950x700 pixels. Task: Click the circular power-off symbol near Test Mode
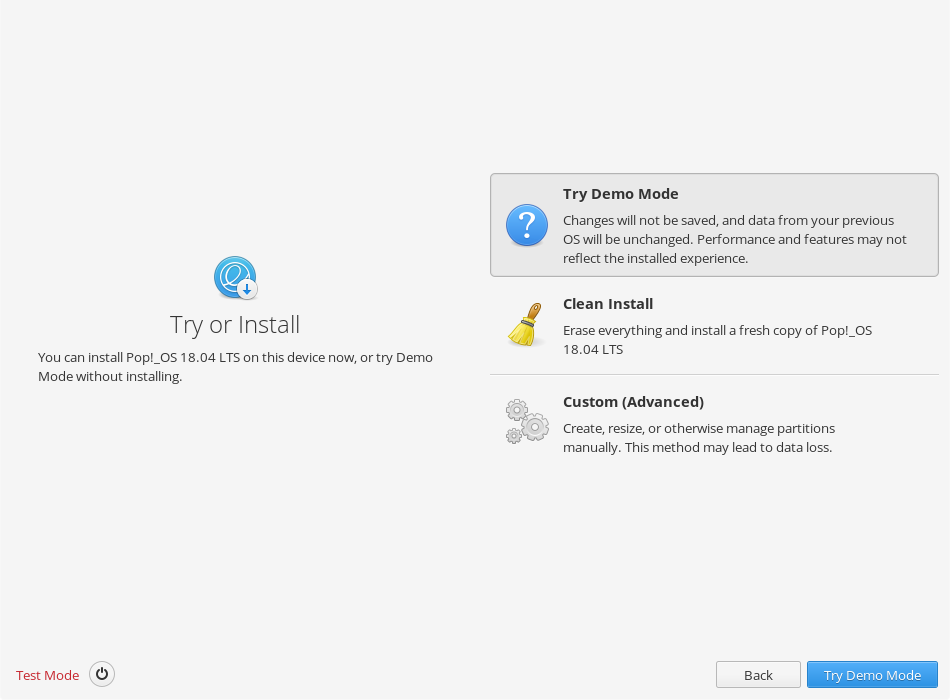102,674
